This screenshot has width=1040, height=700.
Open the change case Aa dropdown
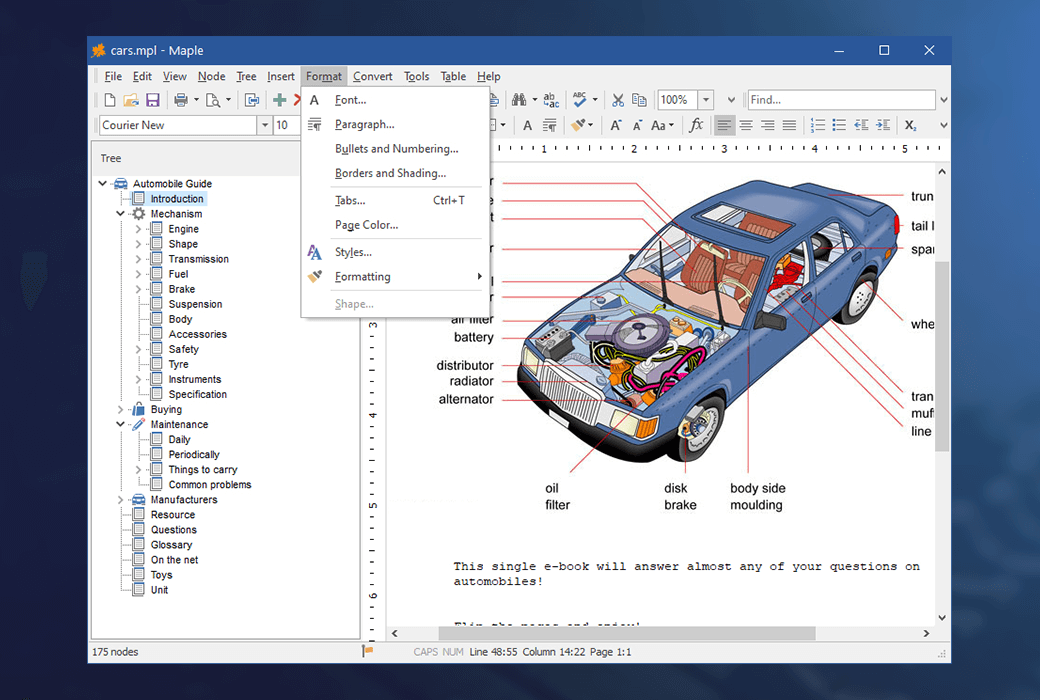pos(662,125)
